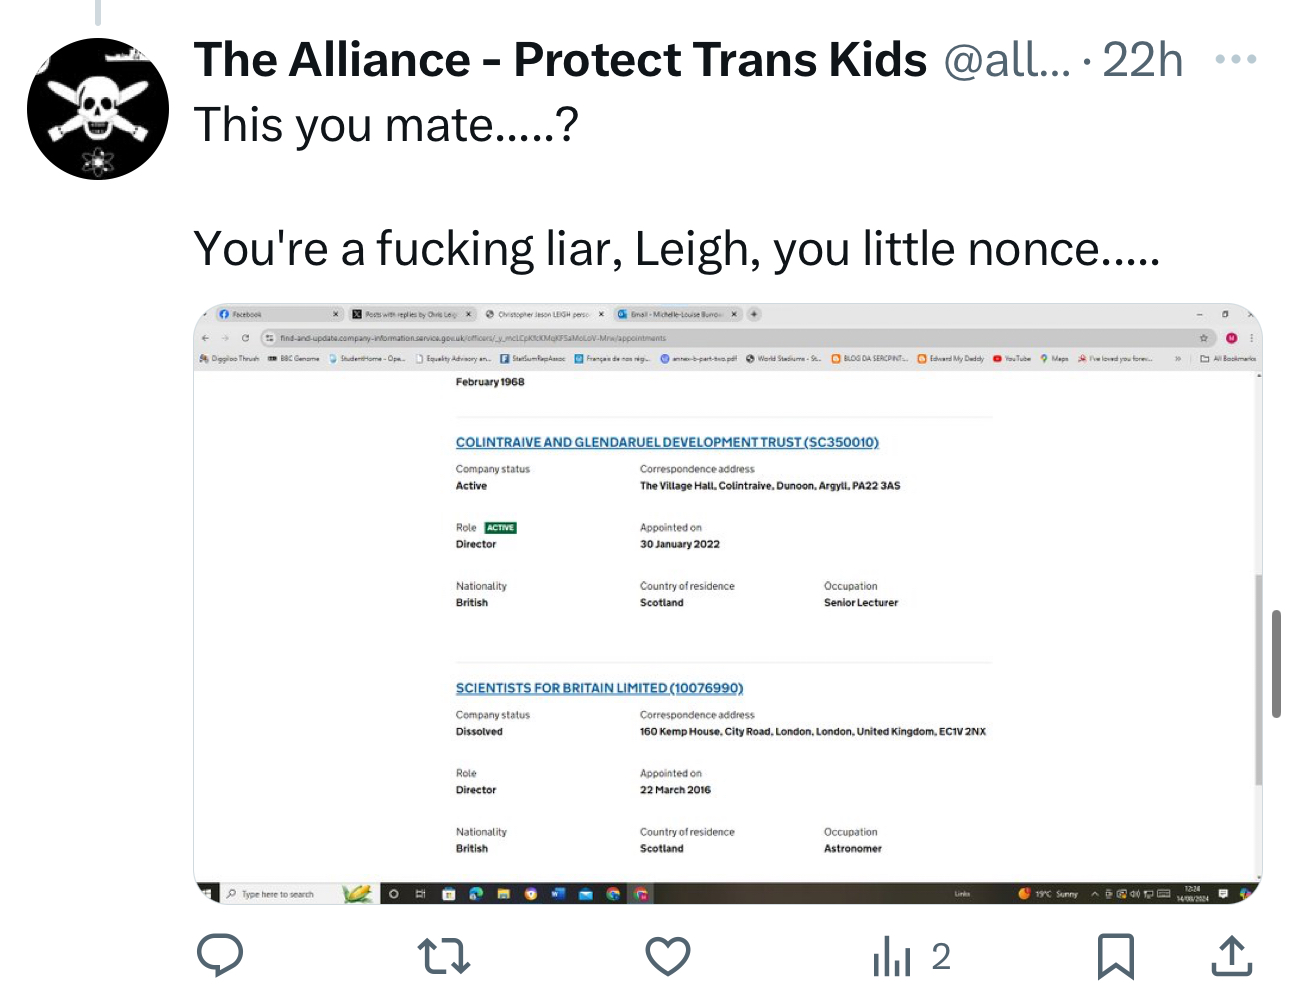Click the Windows 'Type here to search' box
Image resolution: width=1290 pixels, height=1003 pixels.
278,894
